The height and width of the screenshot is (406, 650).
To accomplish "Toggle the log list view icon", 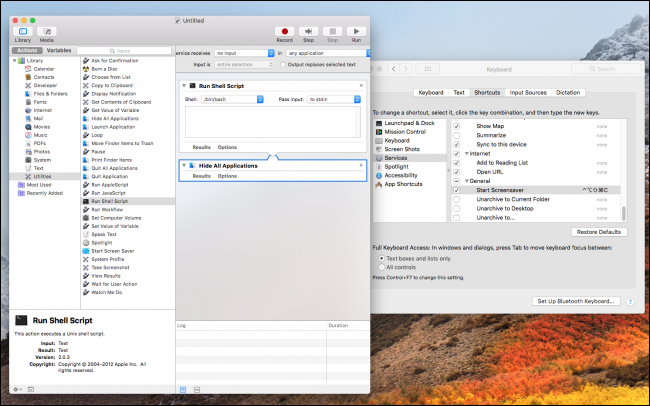I will (183, 389).
